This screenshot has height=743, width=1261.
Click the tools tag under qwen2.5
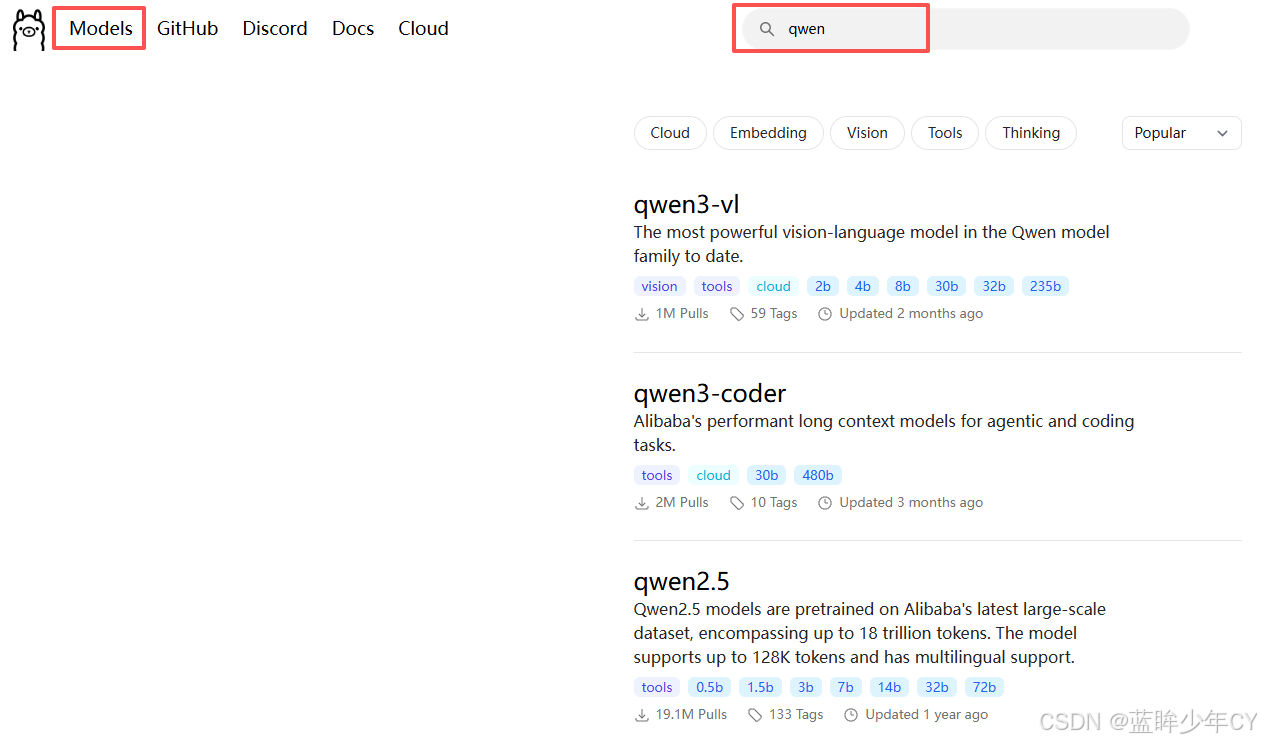[x=657, y=687]
